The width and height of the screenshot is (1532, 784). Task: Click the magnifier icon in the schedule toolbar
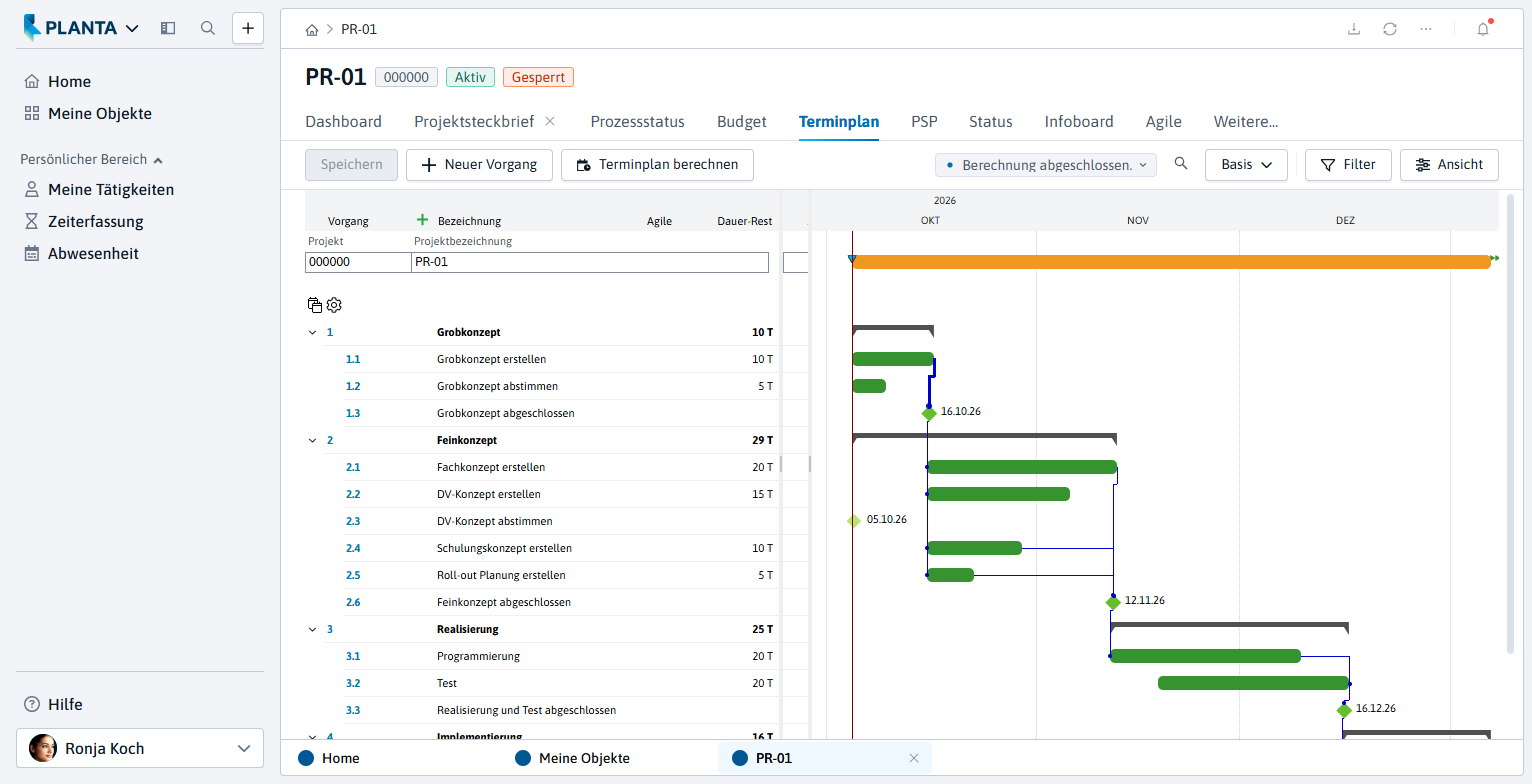click(1181, 164)
